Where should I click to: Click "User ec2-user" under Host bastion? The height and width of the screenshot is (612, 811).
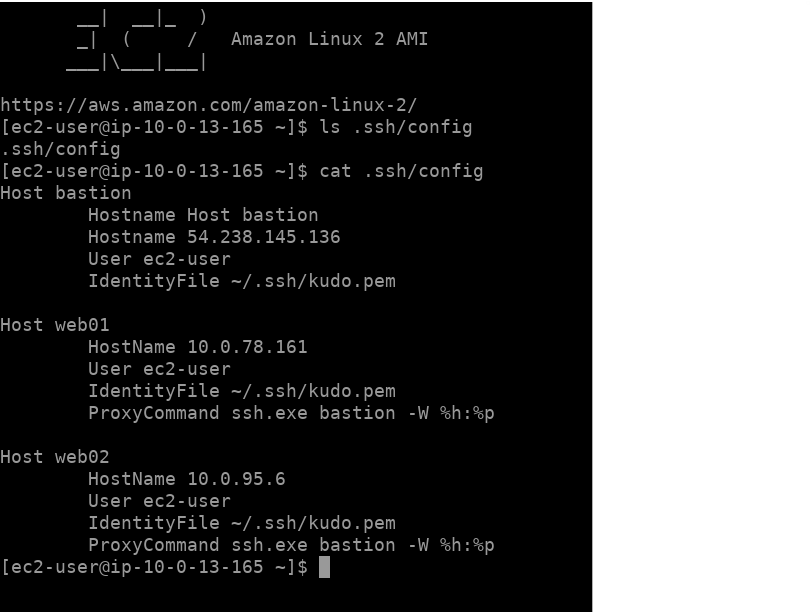coord(159,259)
